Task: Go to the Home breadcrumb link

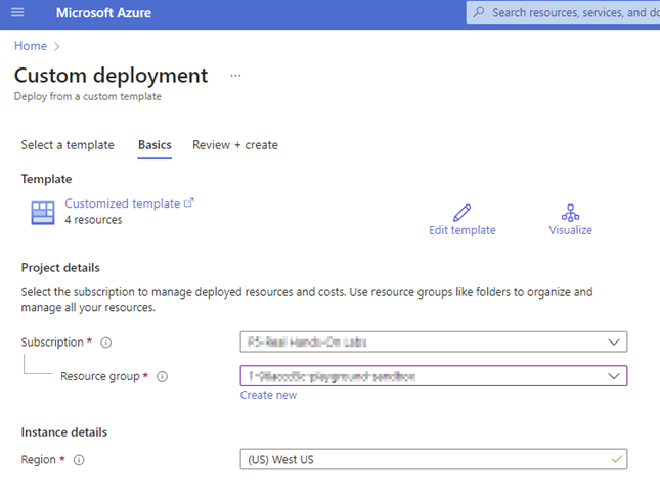Action: (30, 46)
